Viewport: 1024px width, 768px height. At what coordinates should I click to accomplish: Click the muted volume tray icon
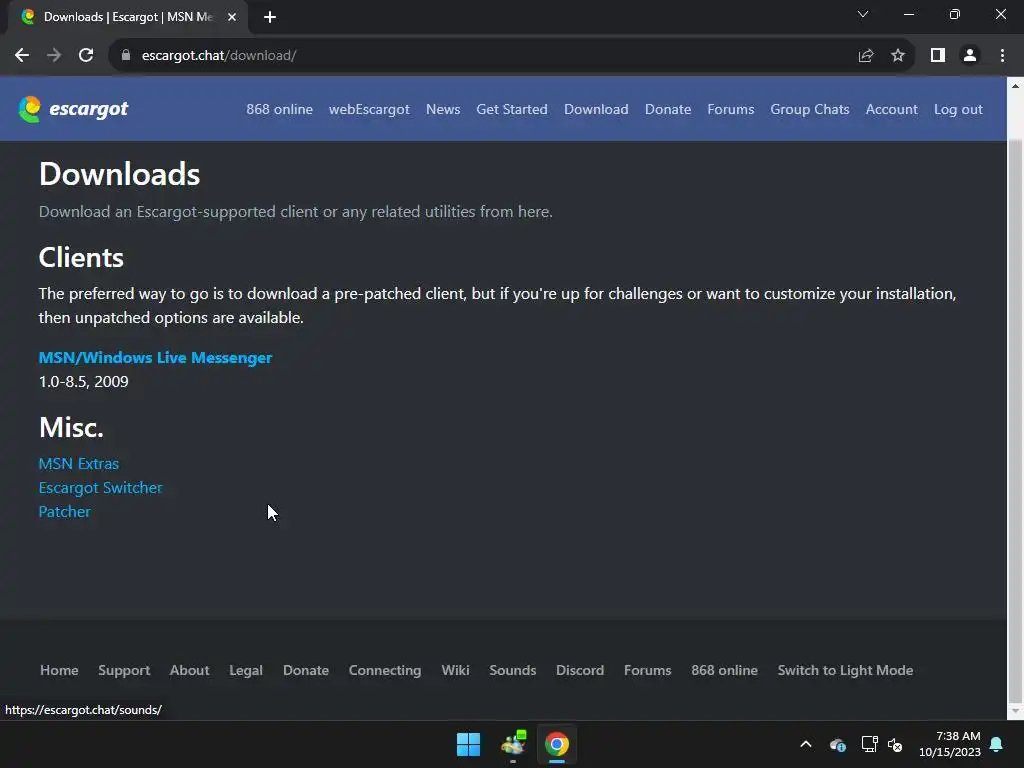(895, 744)
